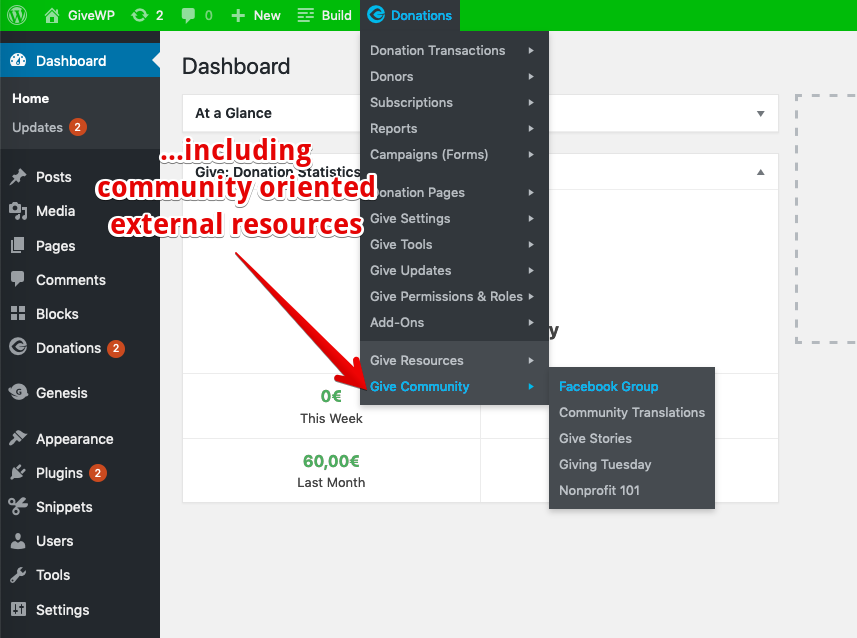Expand Add-Ons submenu arrow

point(531,322)
